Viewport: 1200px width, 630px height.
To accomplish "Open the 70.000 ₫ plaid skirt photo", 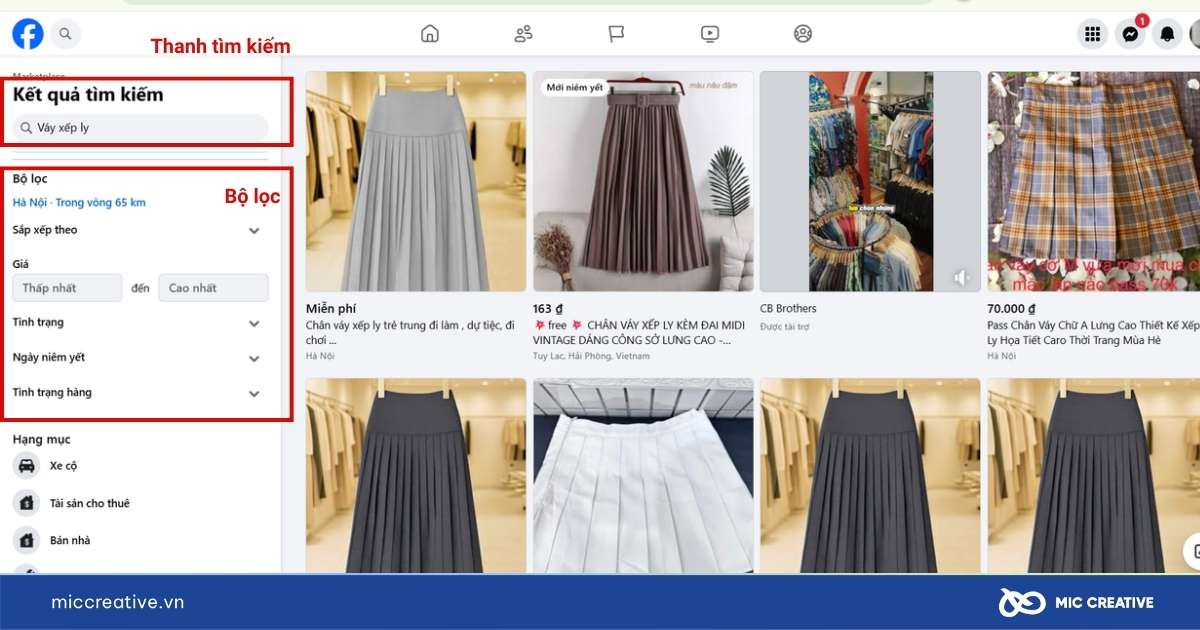I will tap(1094, 181).
